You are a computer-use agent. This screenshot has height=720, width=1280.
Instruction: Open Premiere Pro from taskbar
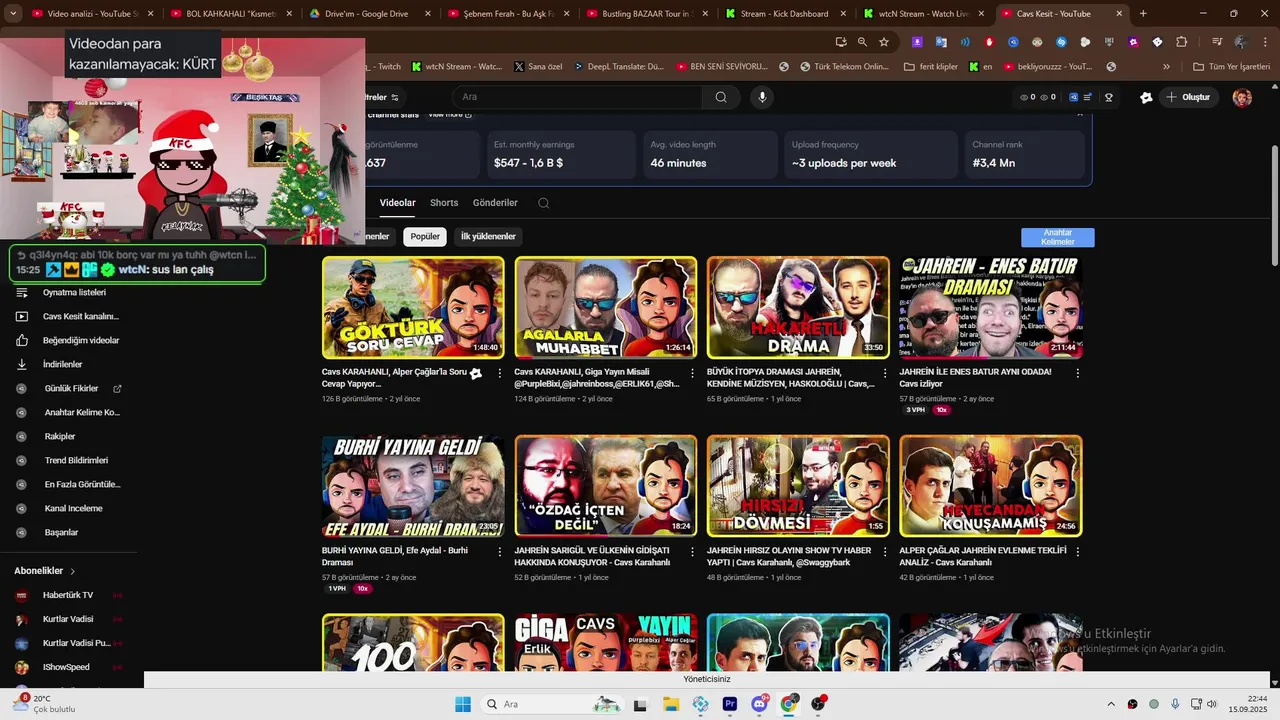(730, 704)
